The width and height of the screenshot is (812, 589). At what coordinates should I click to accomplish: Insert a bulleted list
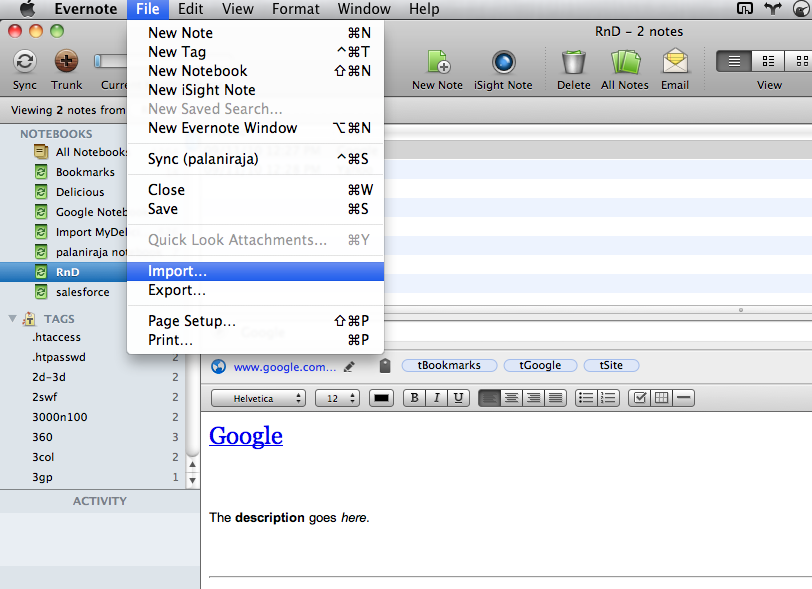click(x=586, y=398)
